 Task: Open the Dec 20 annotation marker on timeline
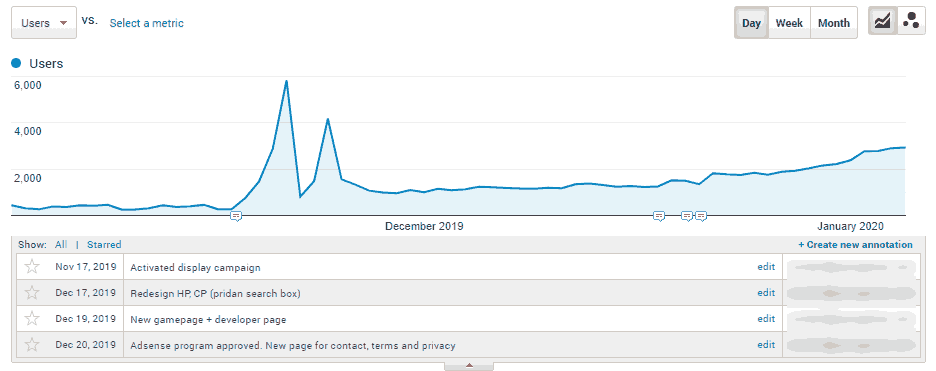pos(701,216)
